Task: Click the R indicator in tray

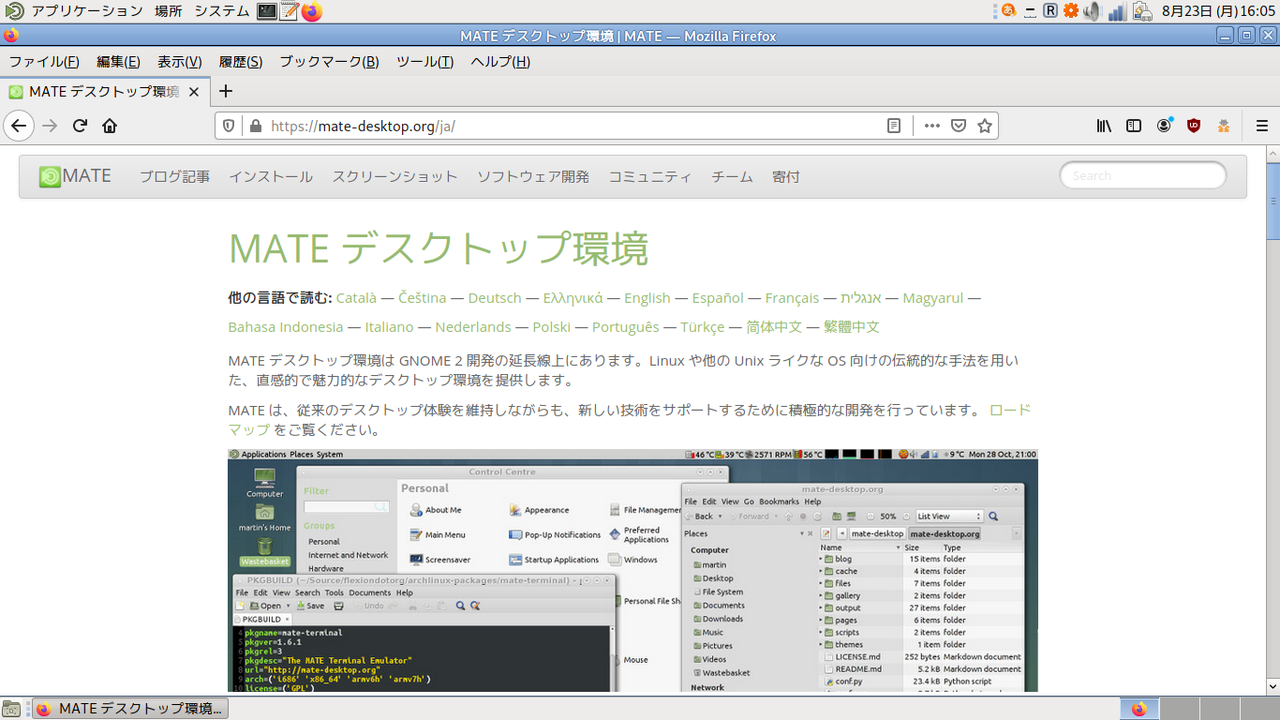Action: click(x=1050, y=11)
